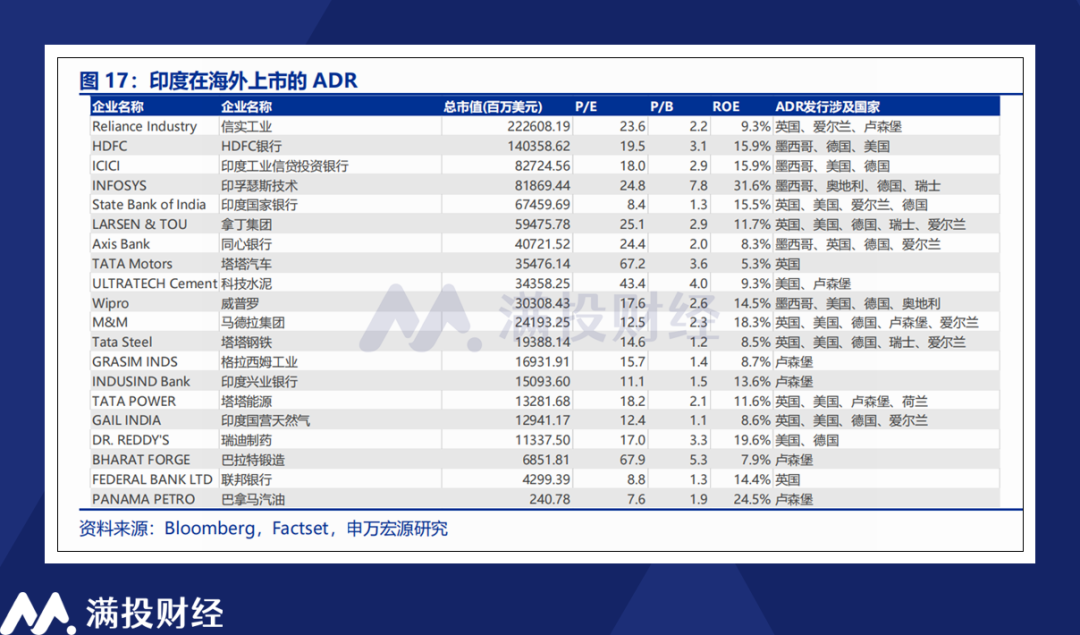
Task: Click the Chinese name 印度工业信贷投资银行
Action: (285, 166)
